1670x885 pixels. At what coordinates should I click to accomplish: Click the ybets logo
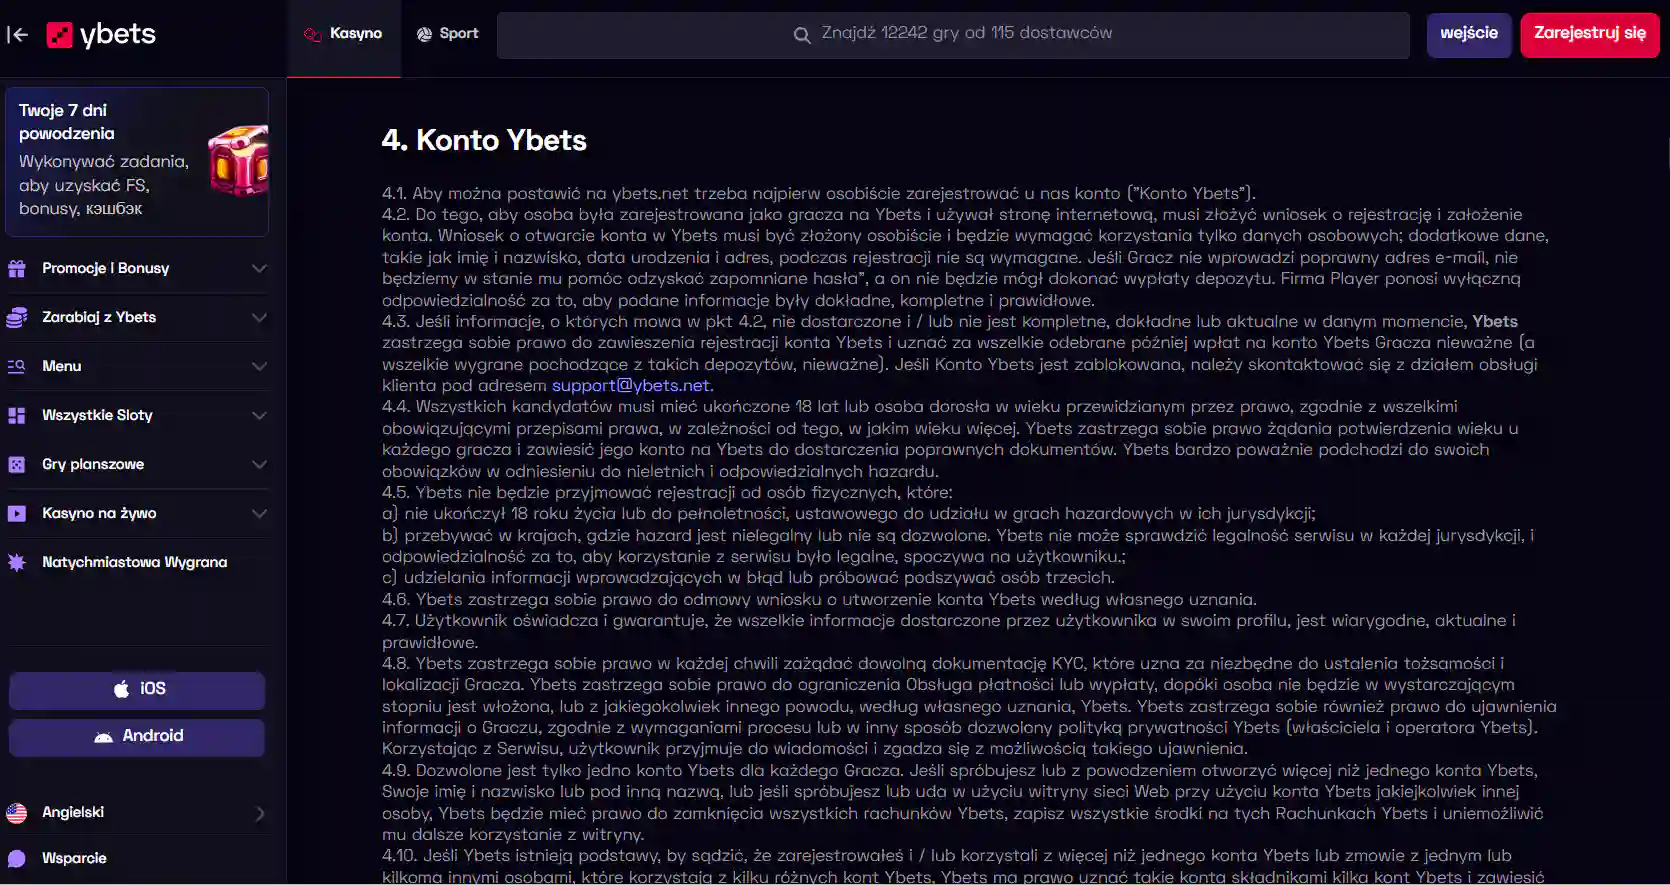point(102,35)
